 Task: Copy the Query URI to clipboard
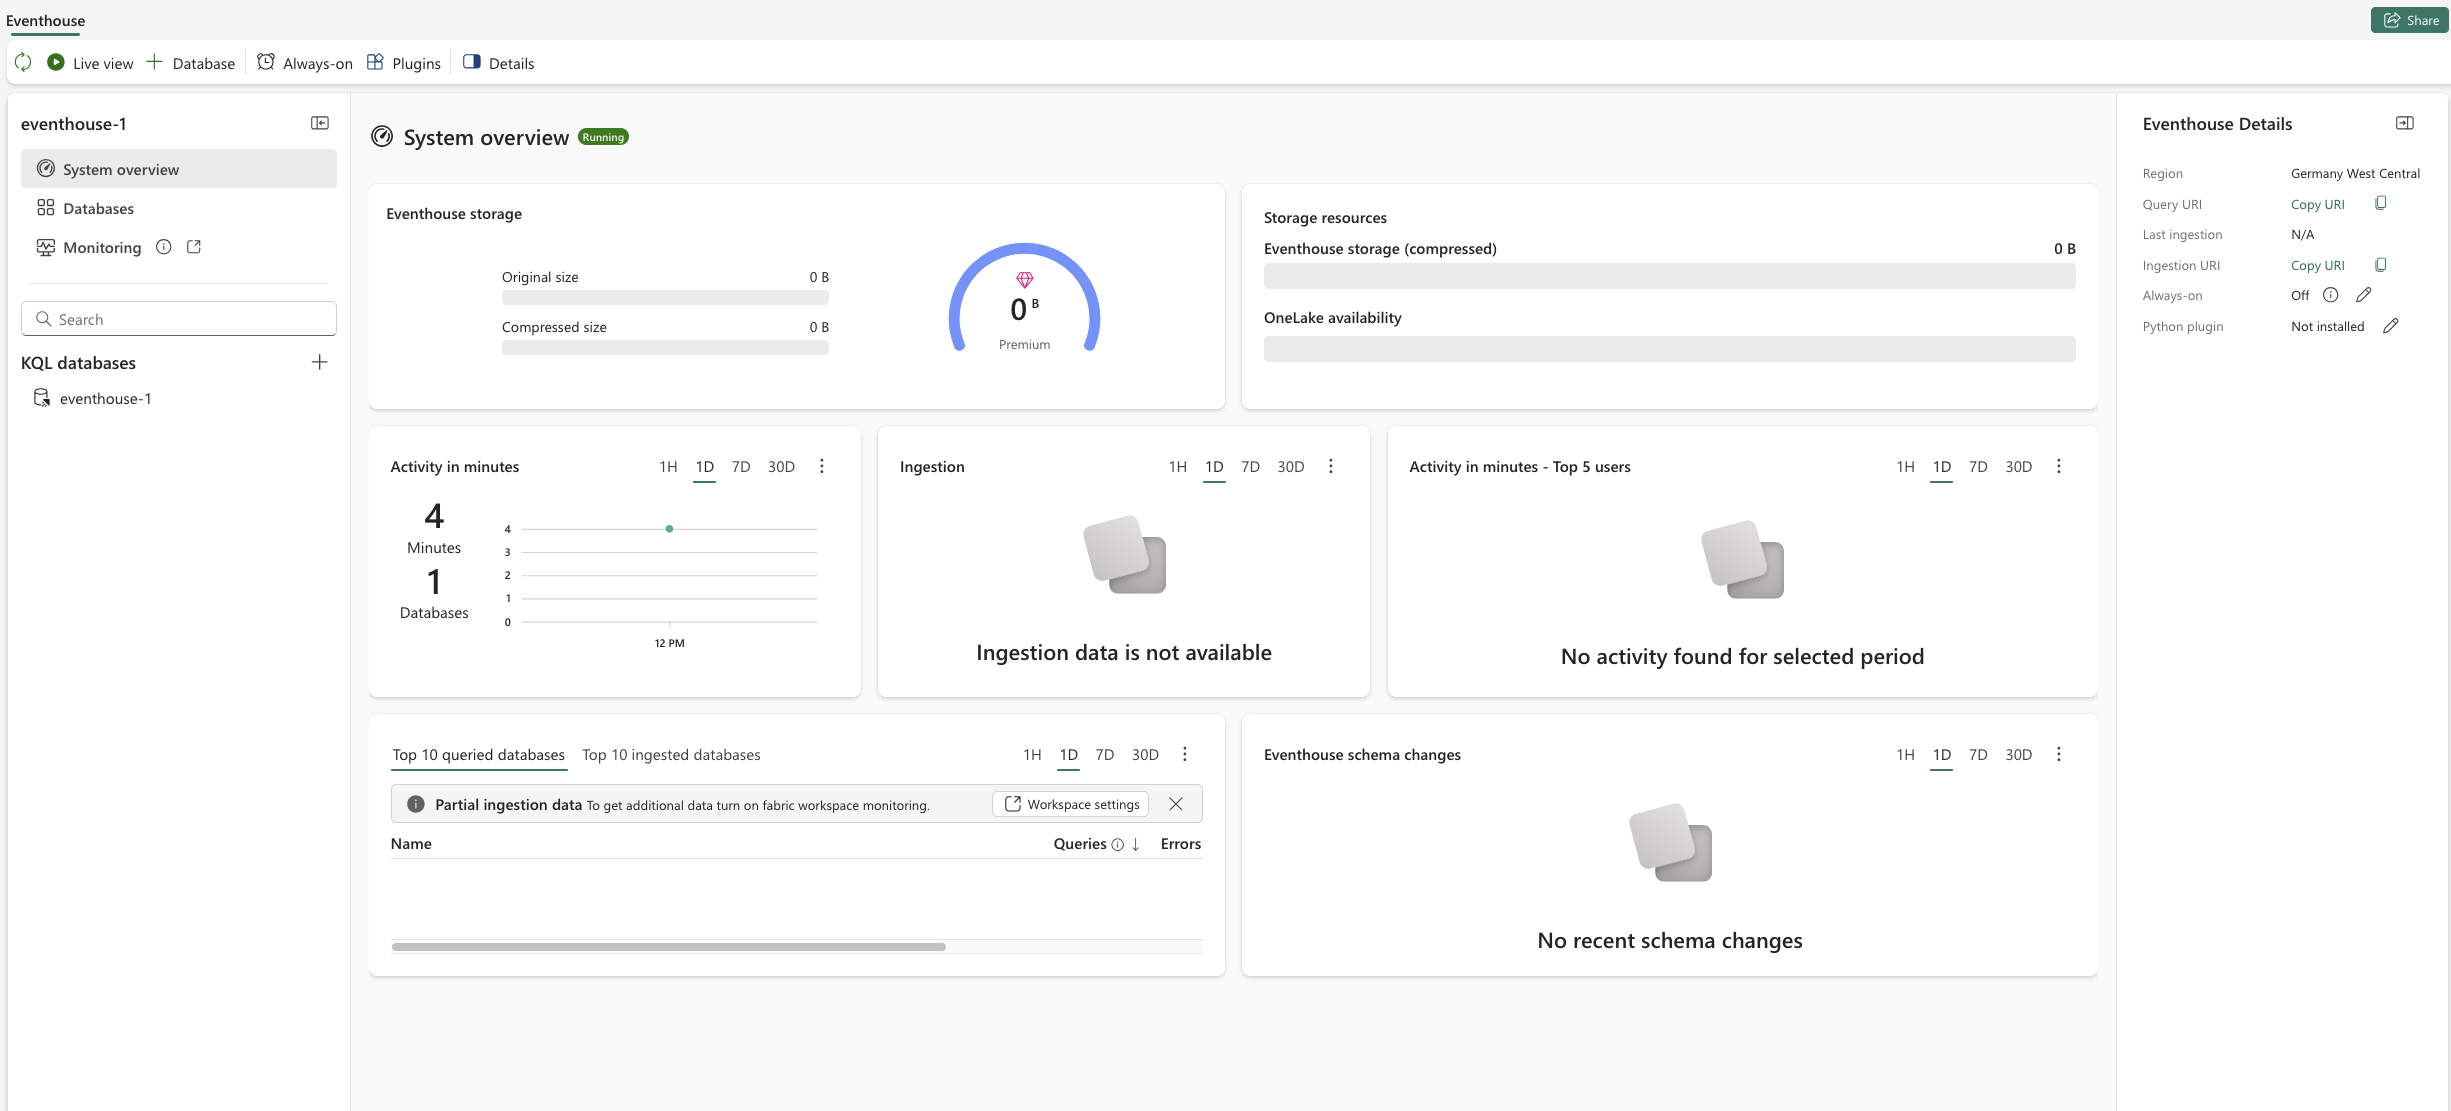[x=2381, y=203]
